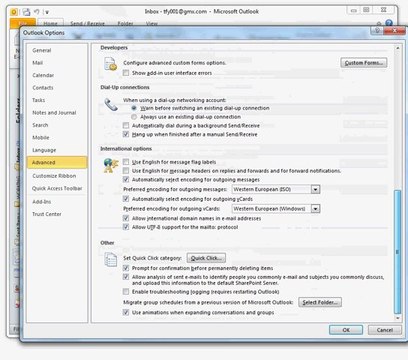408x360 pixels.
Task: Select the Advanced category
Action: pos(57,162)
